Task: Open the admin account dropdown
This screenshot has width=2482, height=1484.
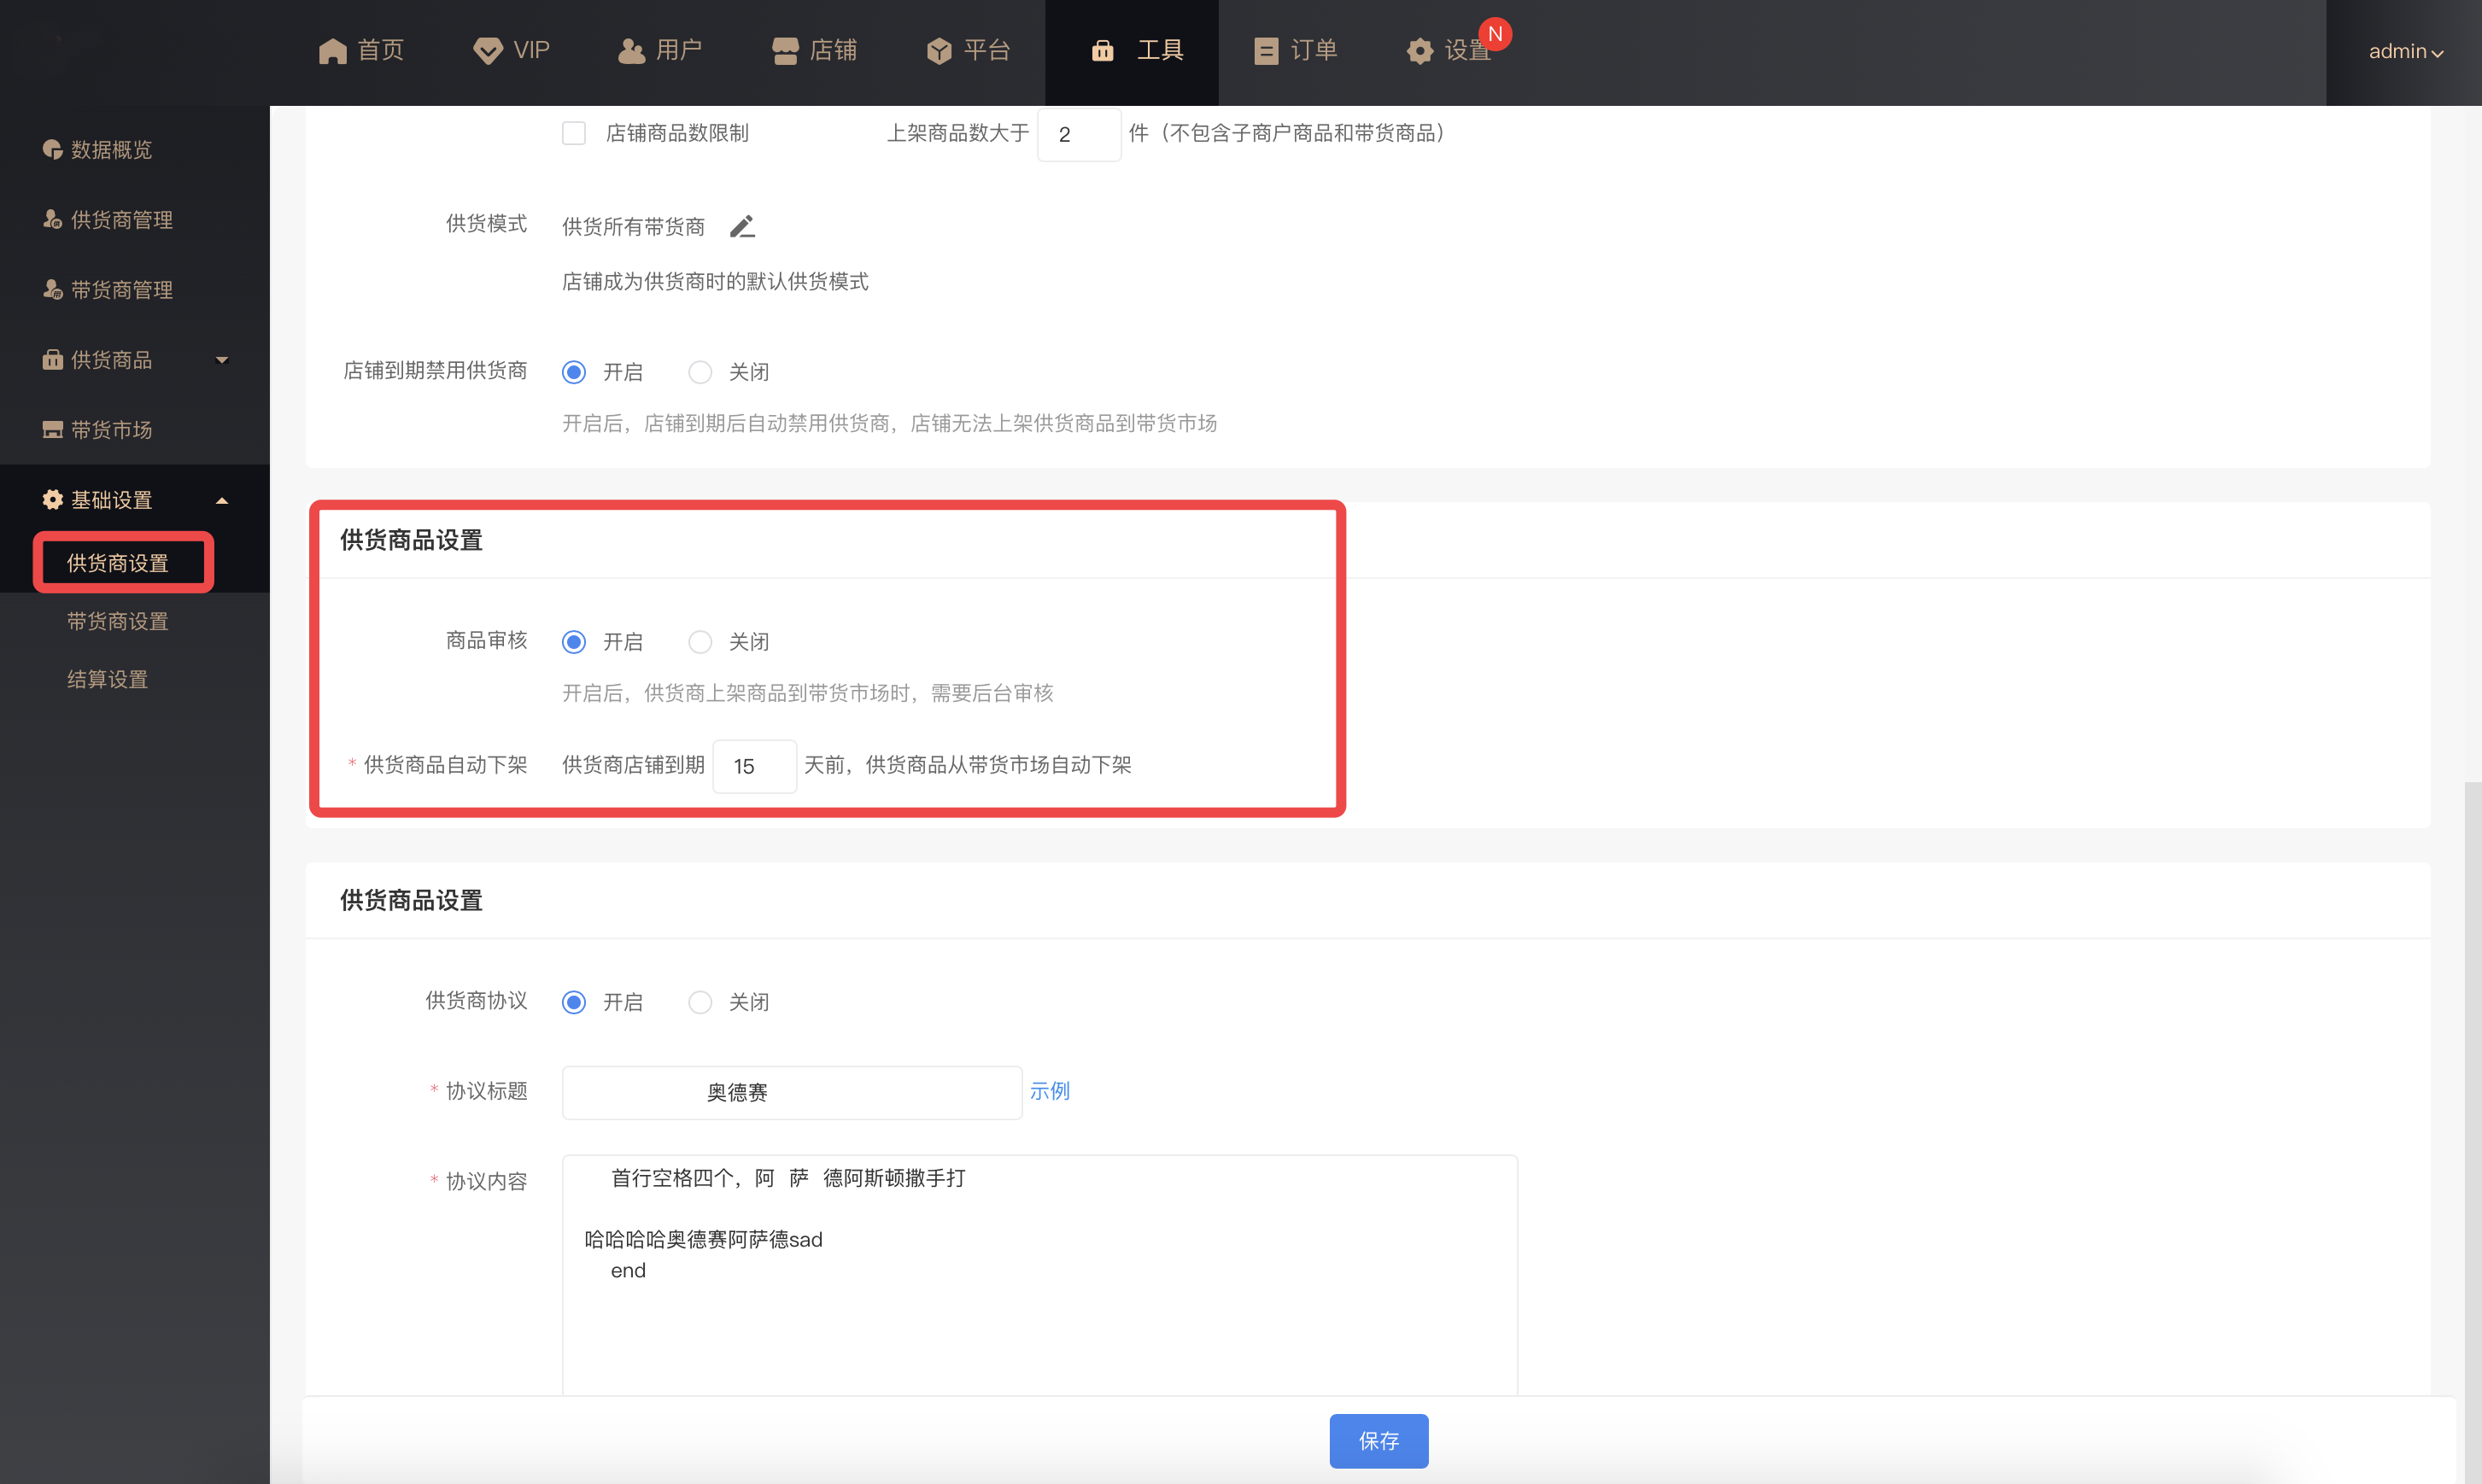Action: 2405,51
